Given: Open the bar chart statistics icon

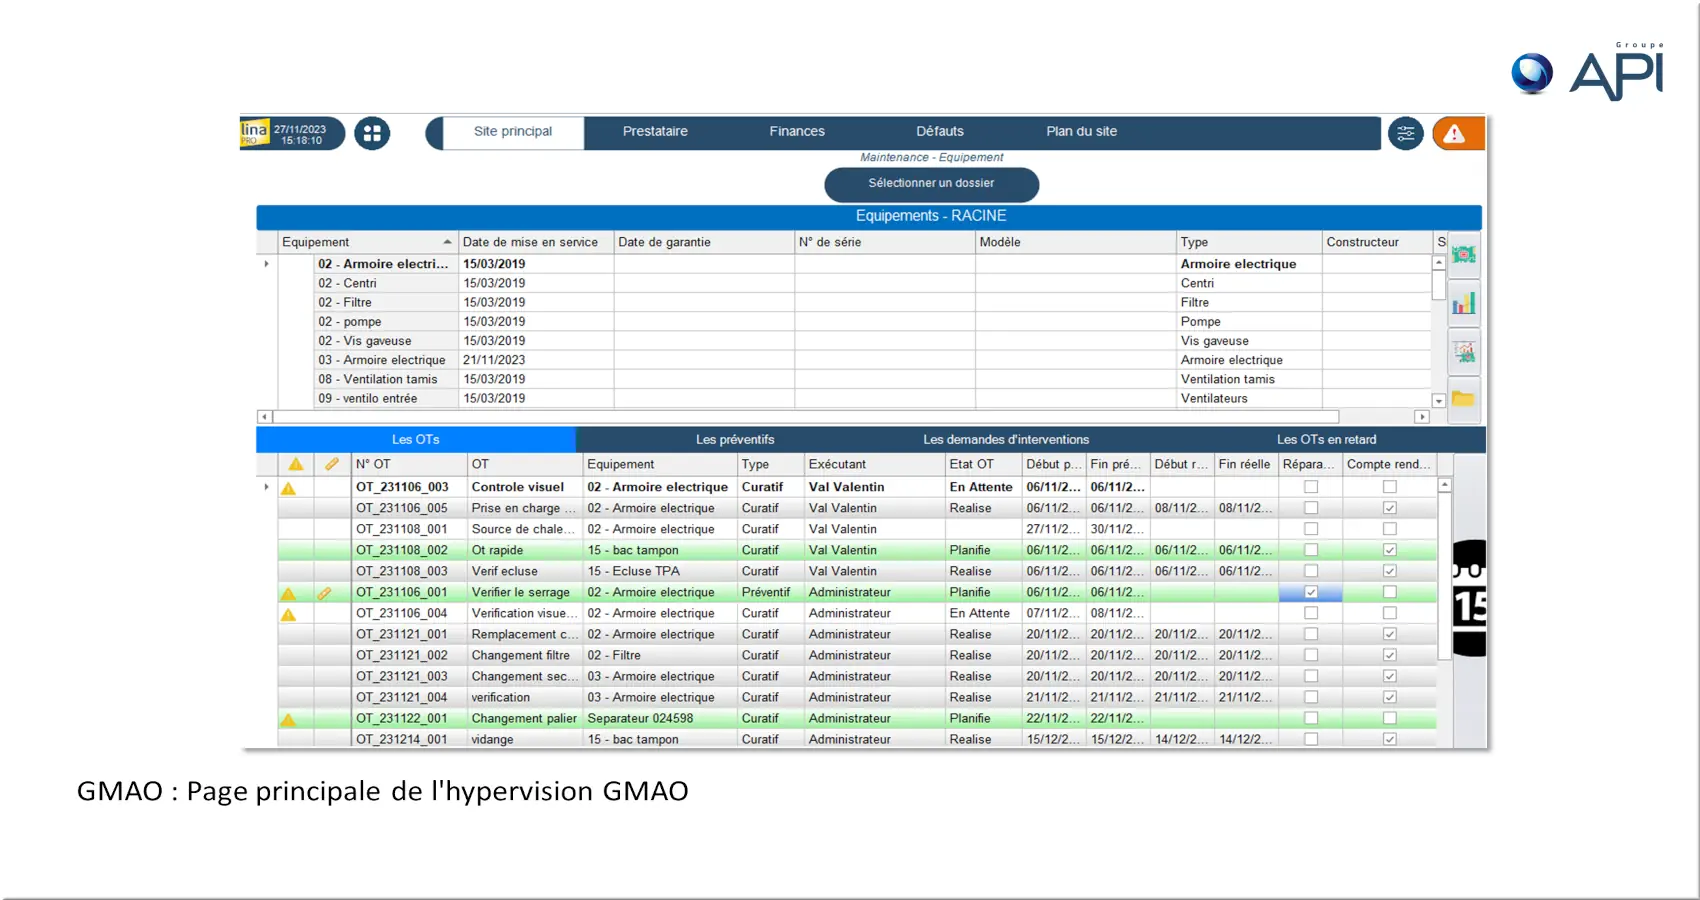Looking at the screenshot, I should click(x=1464, y=303).
